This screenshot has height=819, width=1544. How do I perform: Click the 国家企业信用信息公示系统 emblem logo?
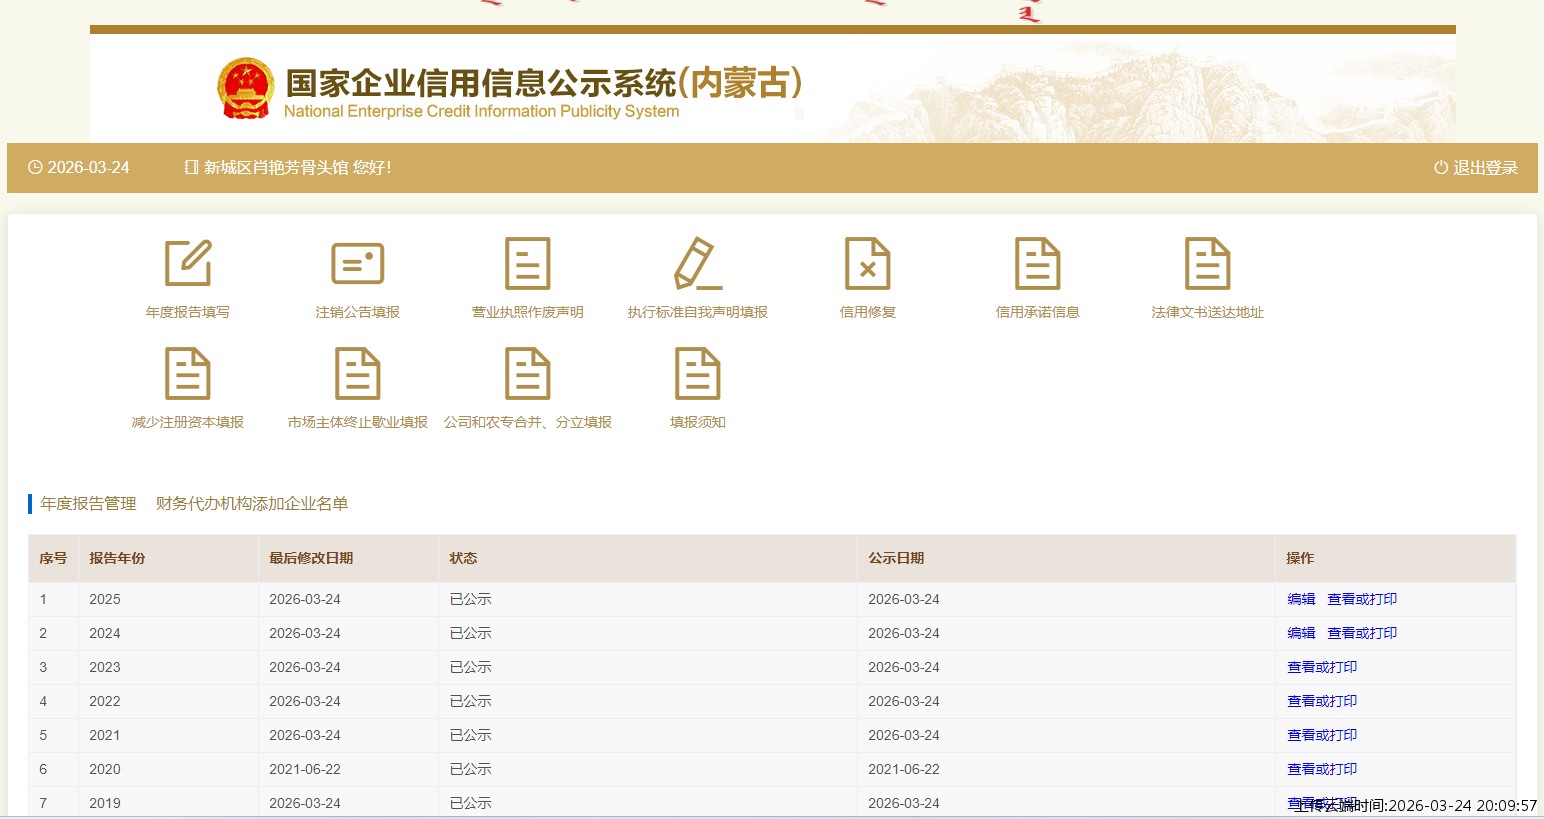(246, 90)
